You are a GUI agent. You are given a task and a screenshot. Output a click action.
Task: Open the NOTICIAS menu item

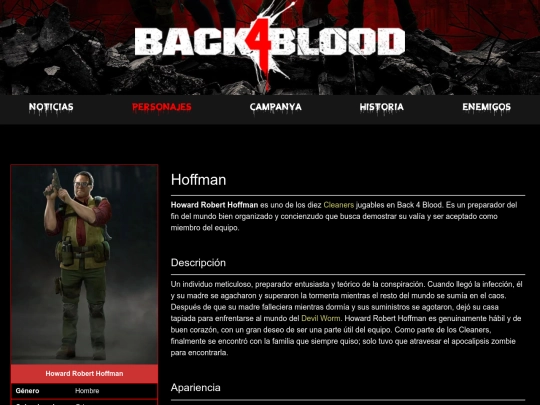point(51,107)
